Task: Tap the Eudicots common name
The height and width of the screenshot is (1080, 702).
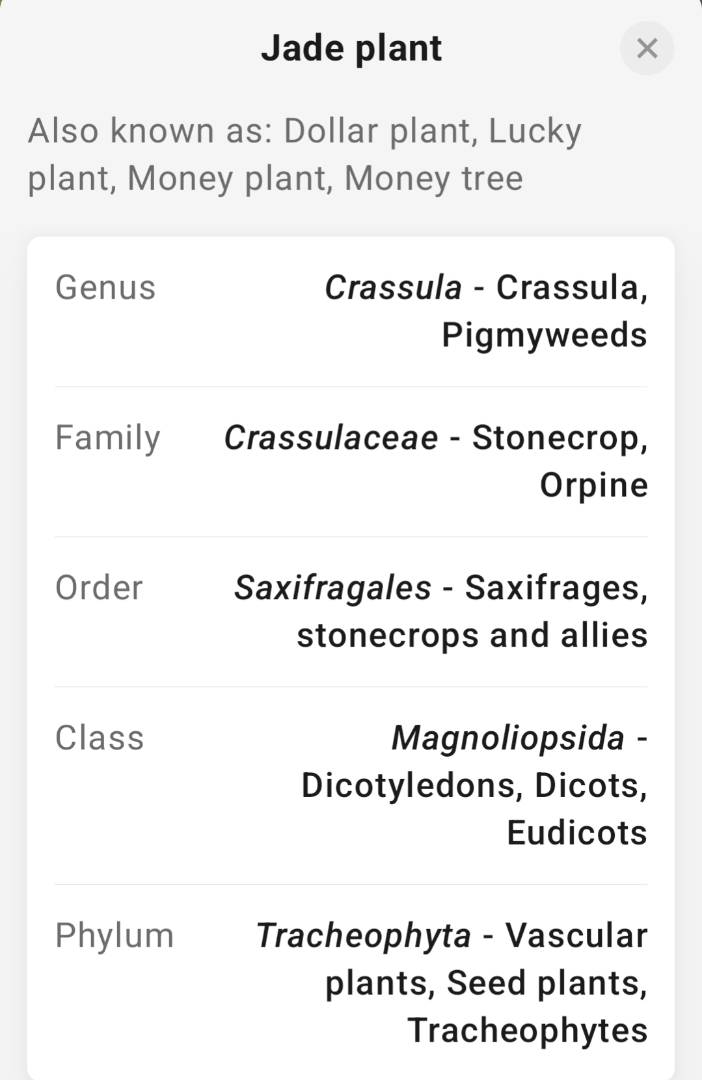Action: coord(577,832)
